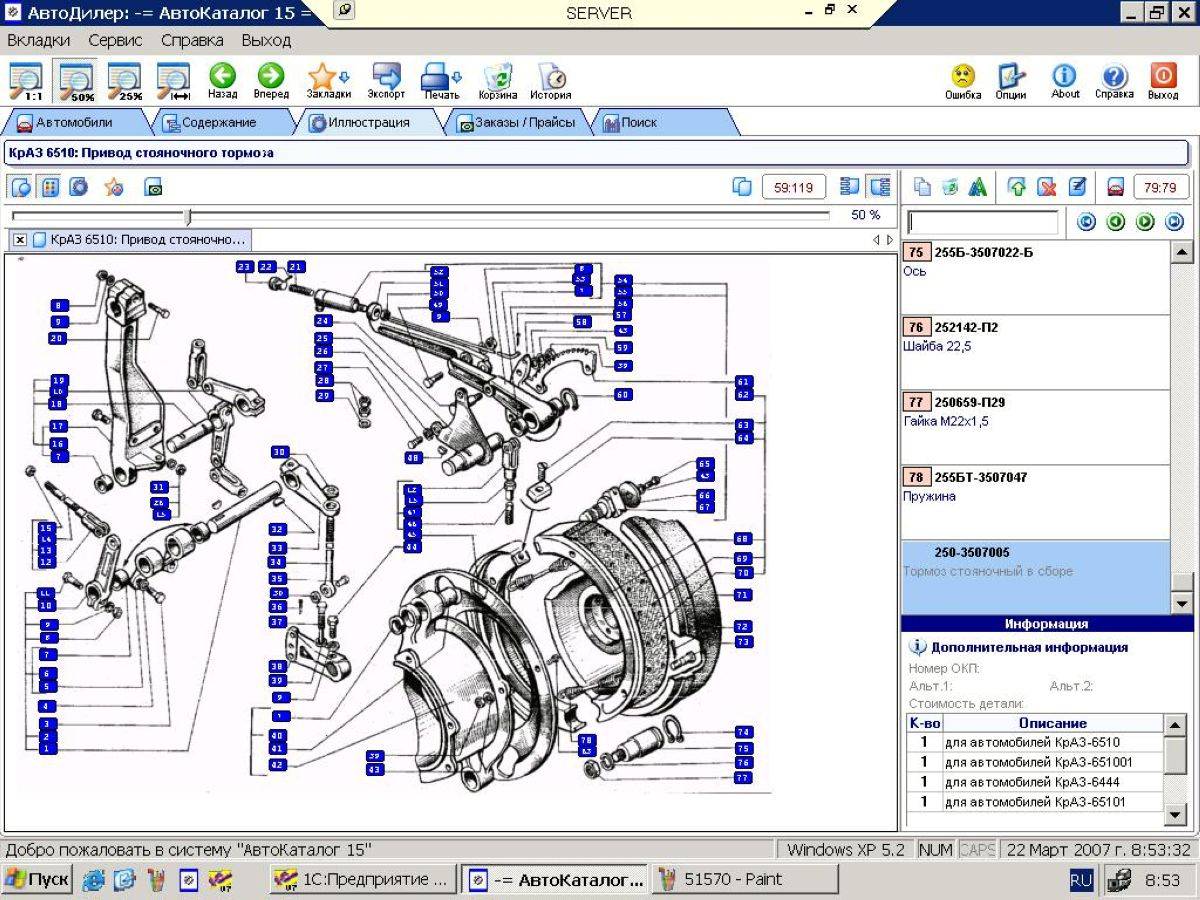
Task: Select part 78 Пружина
Action: 1035,502
